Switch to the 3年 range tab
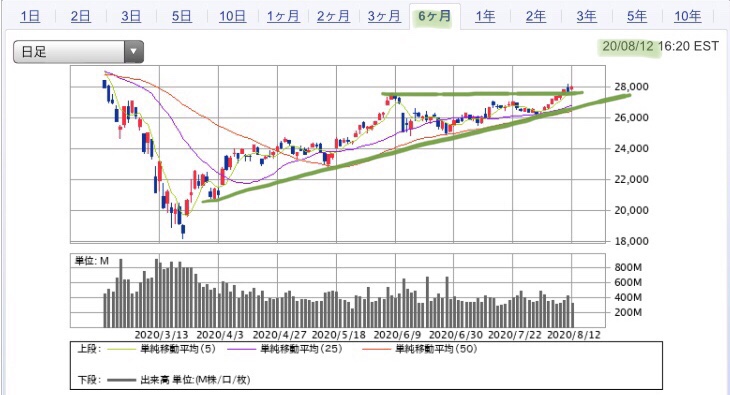730x395 pixels. [587, 16]
